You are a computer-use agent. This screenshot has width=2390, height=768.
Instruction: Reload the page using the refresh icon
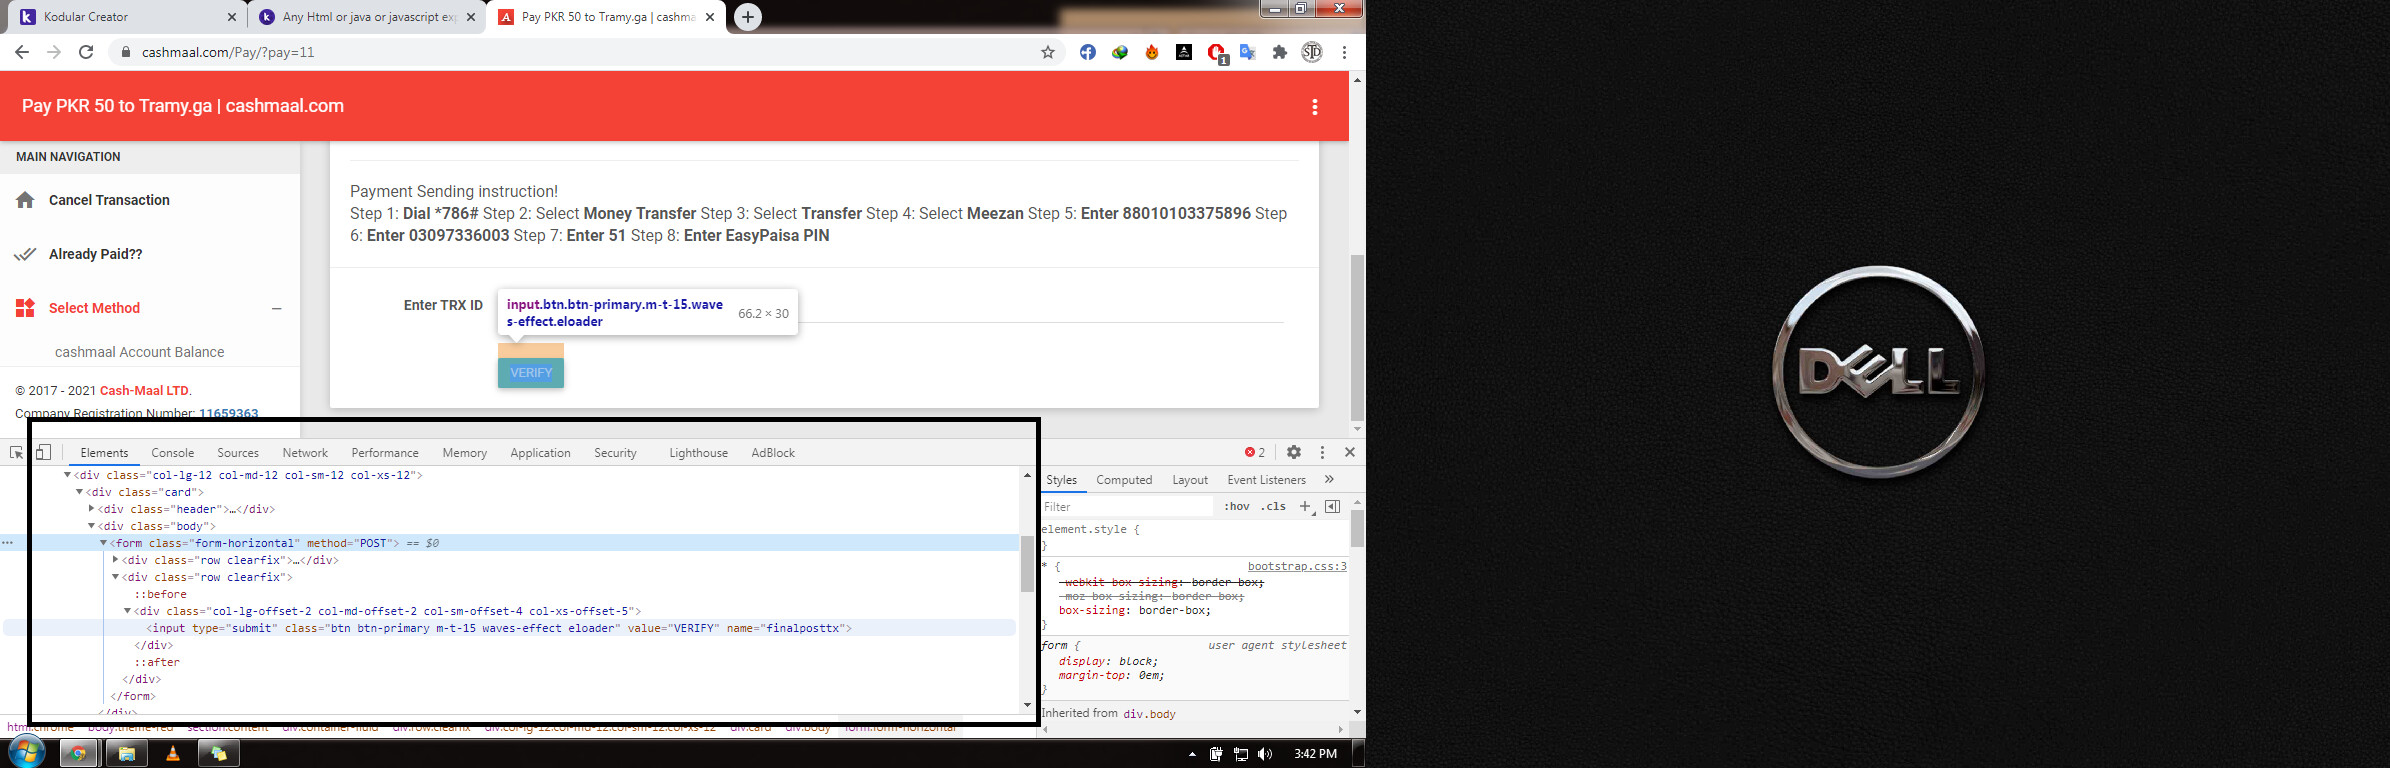[86, 52]
